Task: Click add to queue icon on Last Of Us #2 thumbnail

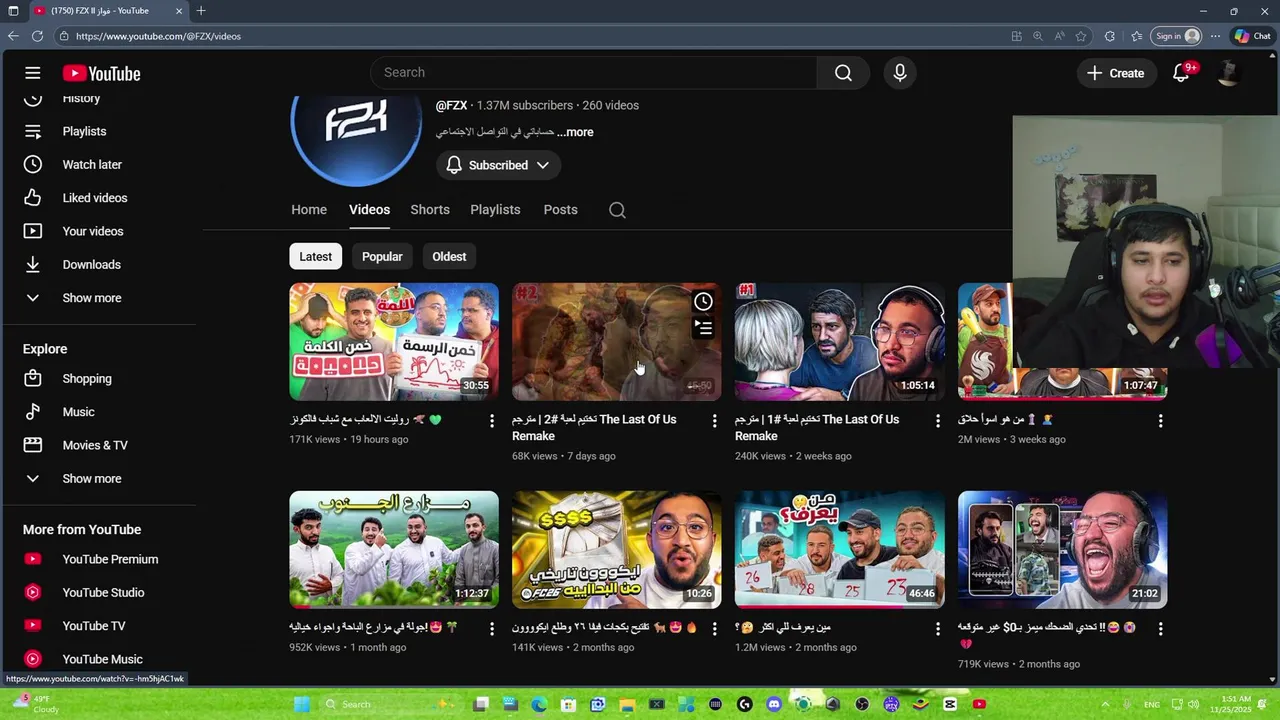Action: pyautogui.click(x=703, y=326)
